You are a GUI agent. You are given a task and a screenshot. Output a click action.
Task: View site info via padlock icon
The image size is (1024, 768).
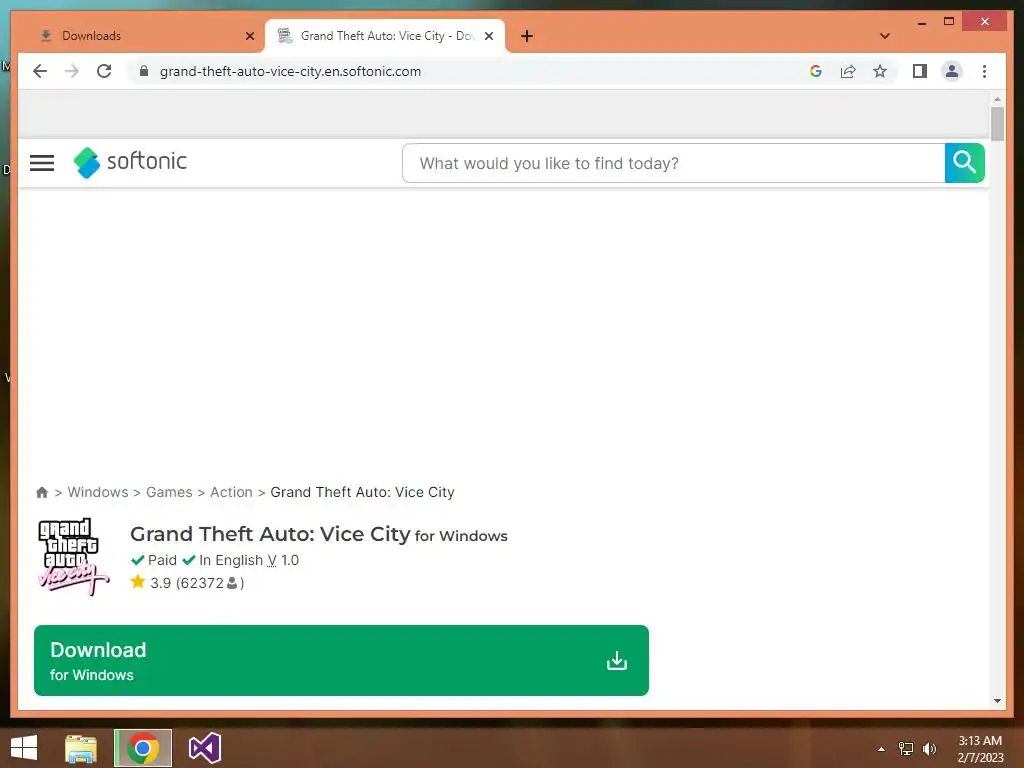pos(144,71)
